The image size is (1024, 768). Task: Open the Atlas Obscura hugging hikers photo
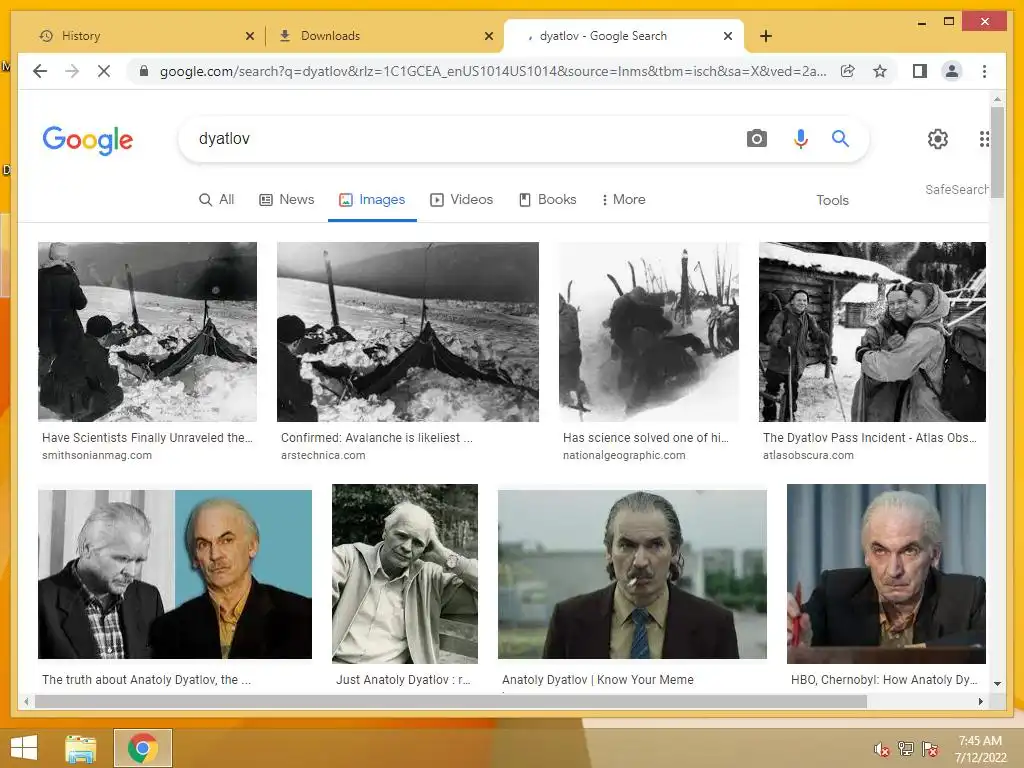[872, 332]
